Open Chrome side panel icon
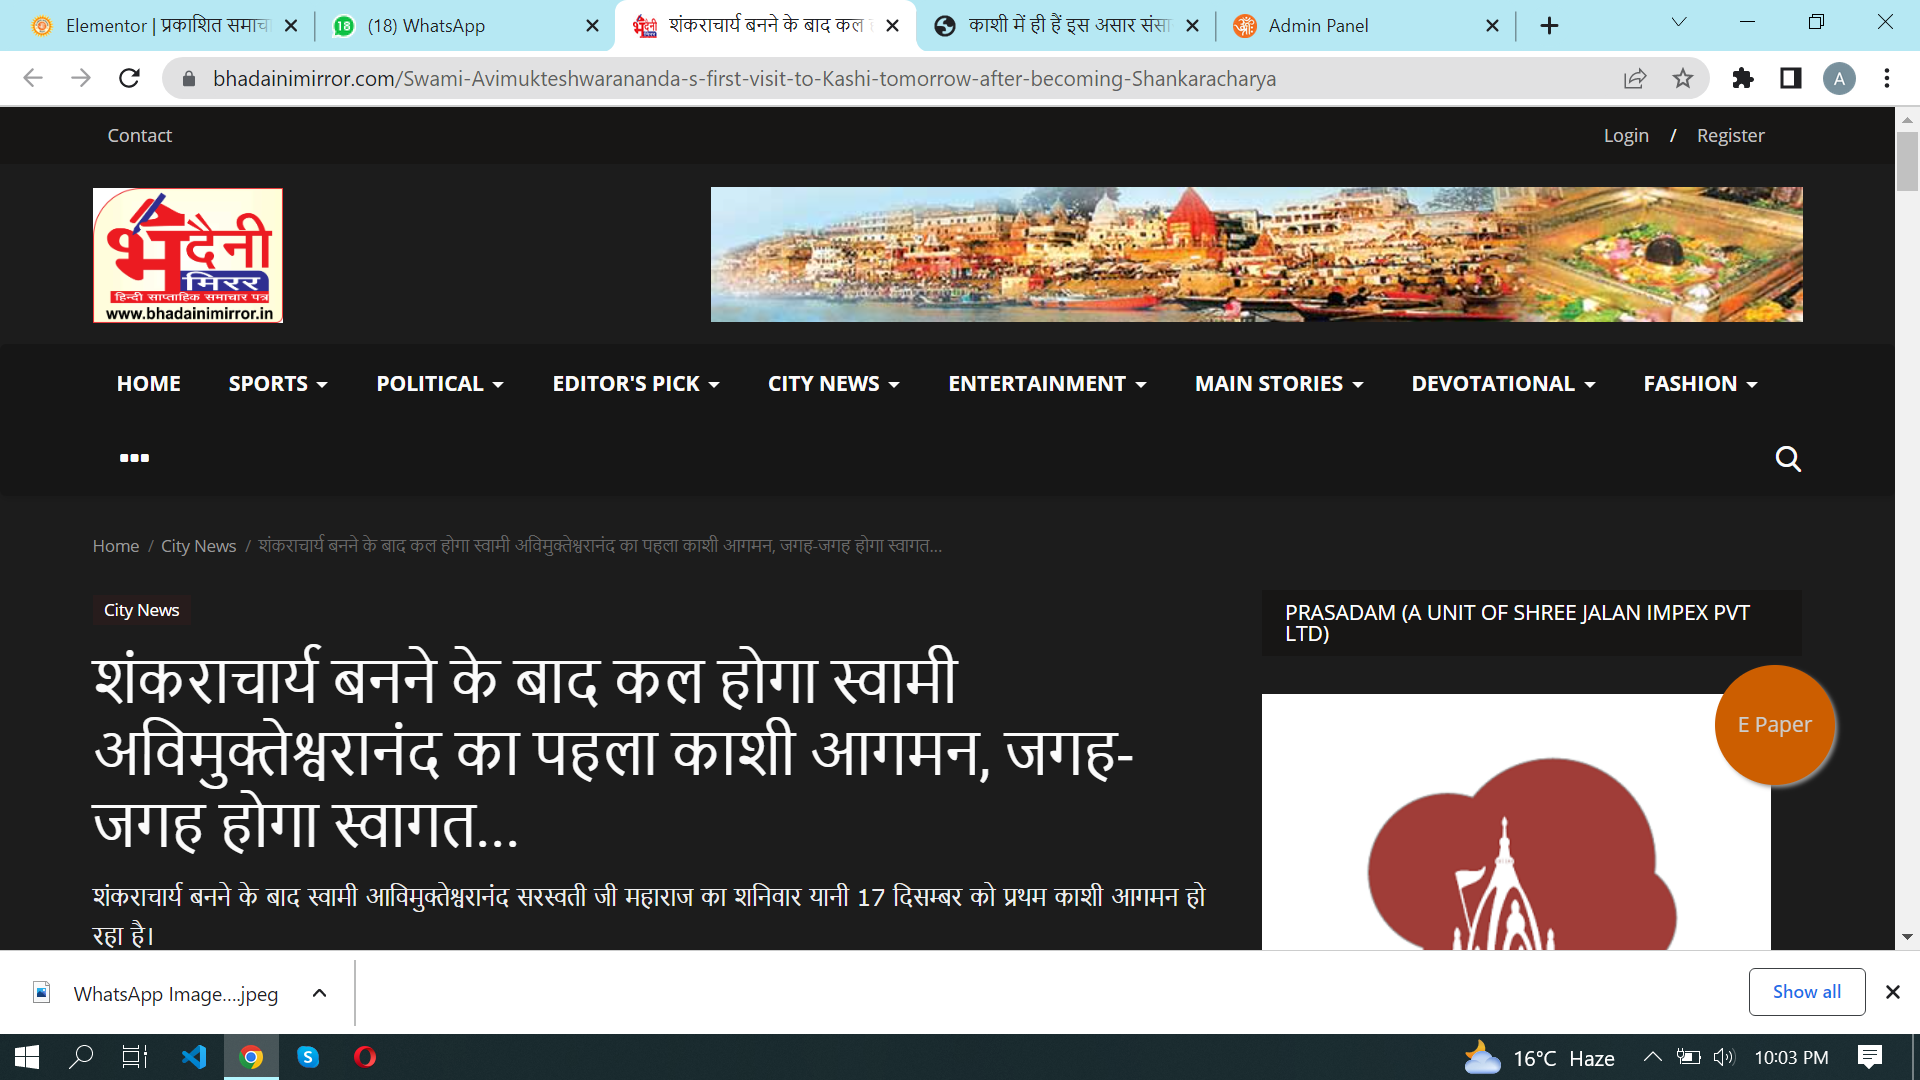This screenshot has width=1920, height=1080. point(1791,78)
